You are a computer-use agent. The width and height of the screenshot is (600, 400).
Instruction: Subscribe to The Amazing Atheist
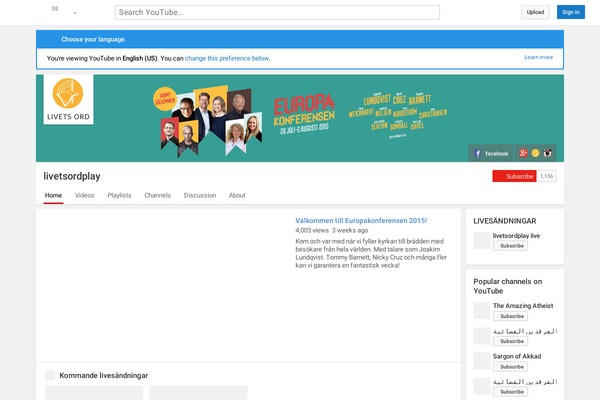click(x=510, y=316)
